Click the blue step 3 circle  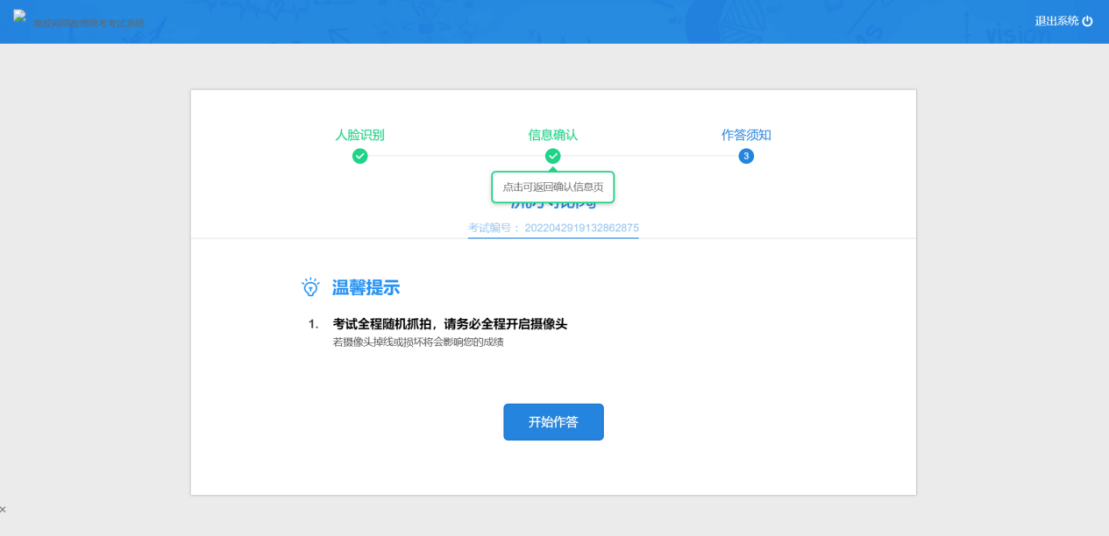point(746,156)
